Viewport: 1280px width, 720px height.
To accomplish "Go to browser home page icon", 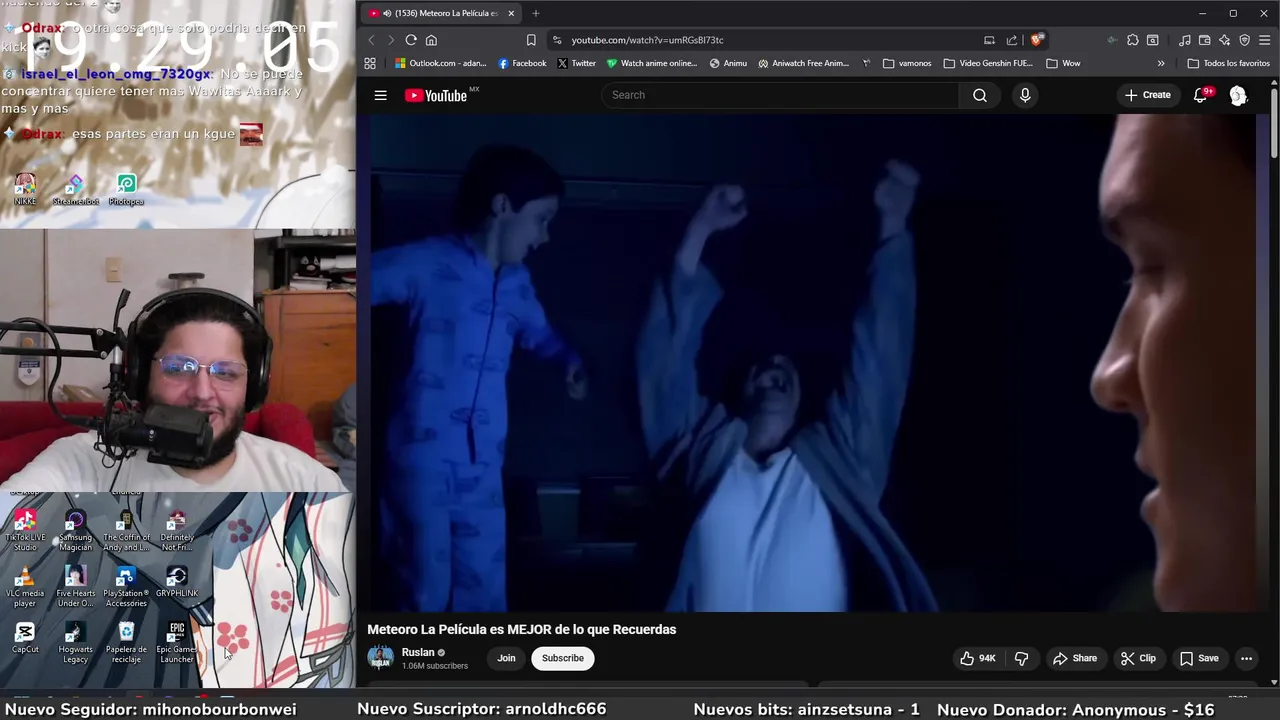I will coord(431,40).
